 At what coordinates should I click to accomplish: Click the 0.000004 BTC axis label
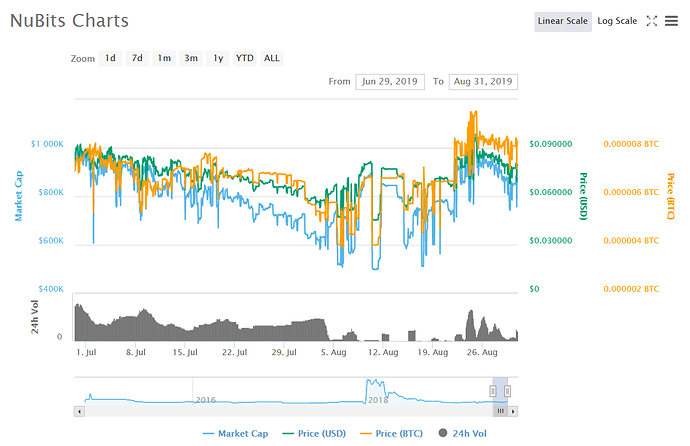pyautogui.click(x=631, y=241)
